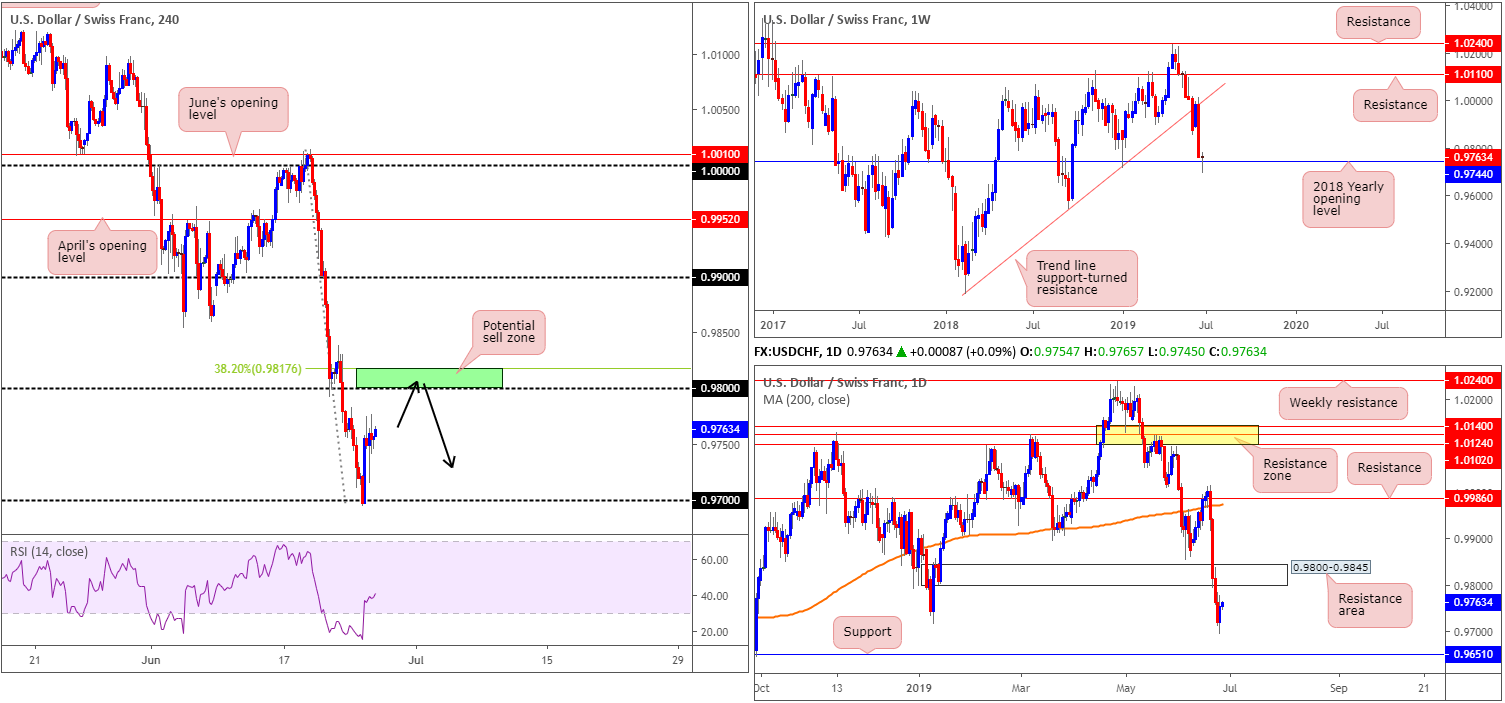The height and width of the screenshot is (703, 1505).
Task: Select the 'Weekly resistance' callout
Action: pos(1345,402)
